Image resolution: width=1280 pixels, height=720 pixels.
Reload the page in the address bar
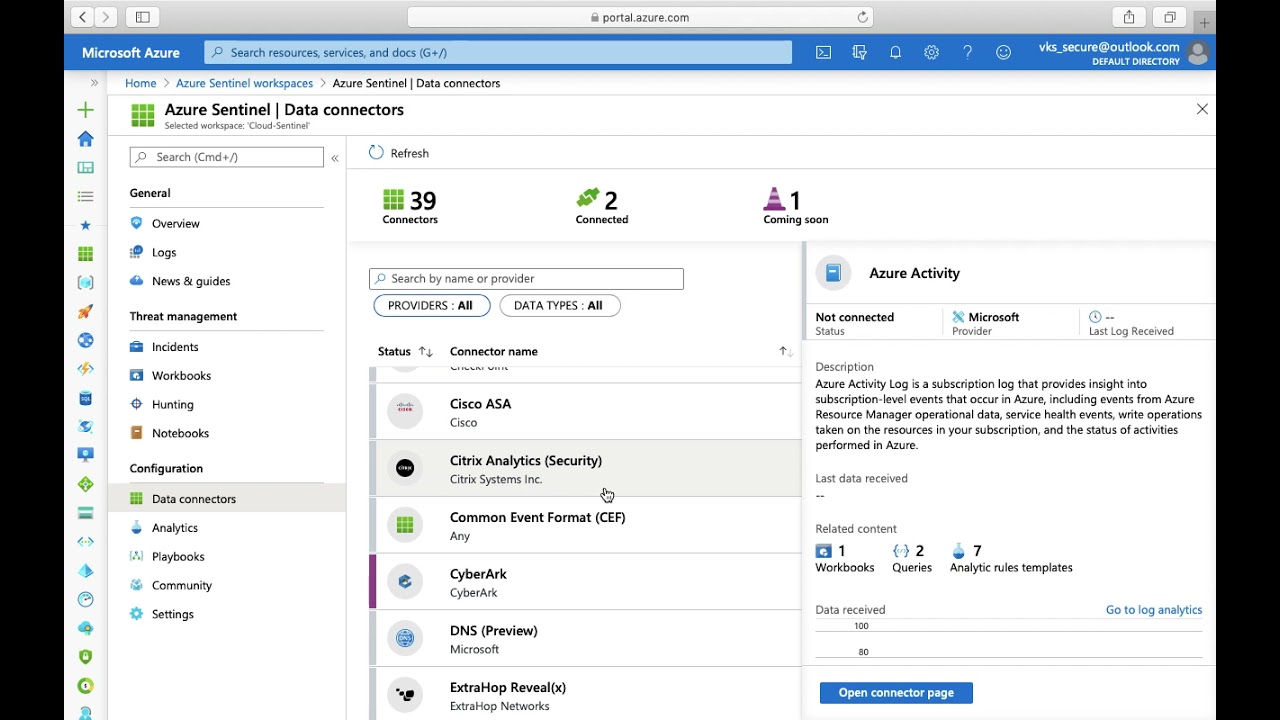click(x=862, y=17)
